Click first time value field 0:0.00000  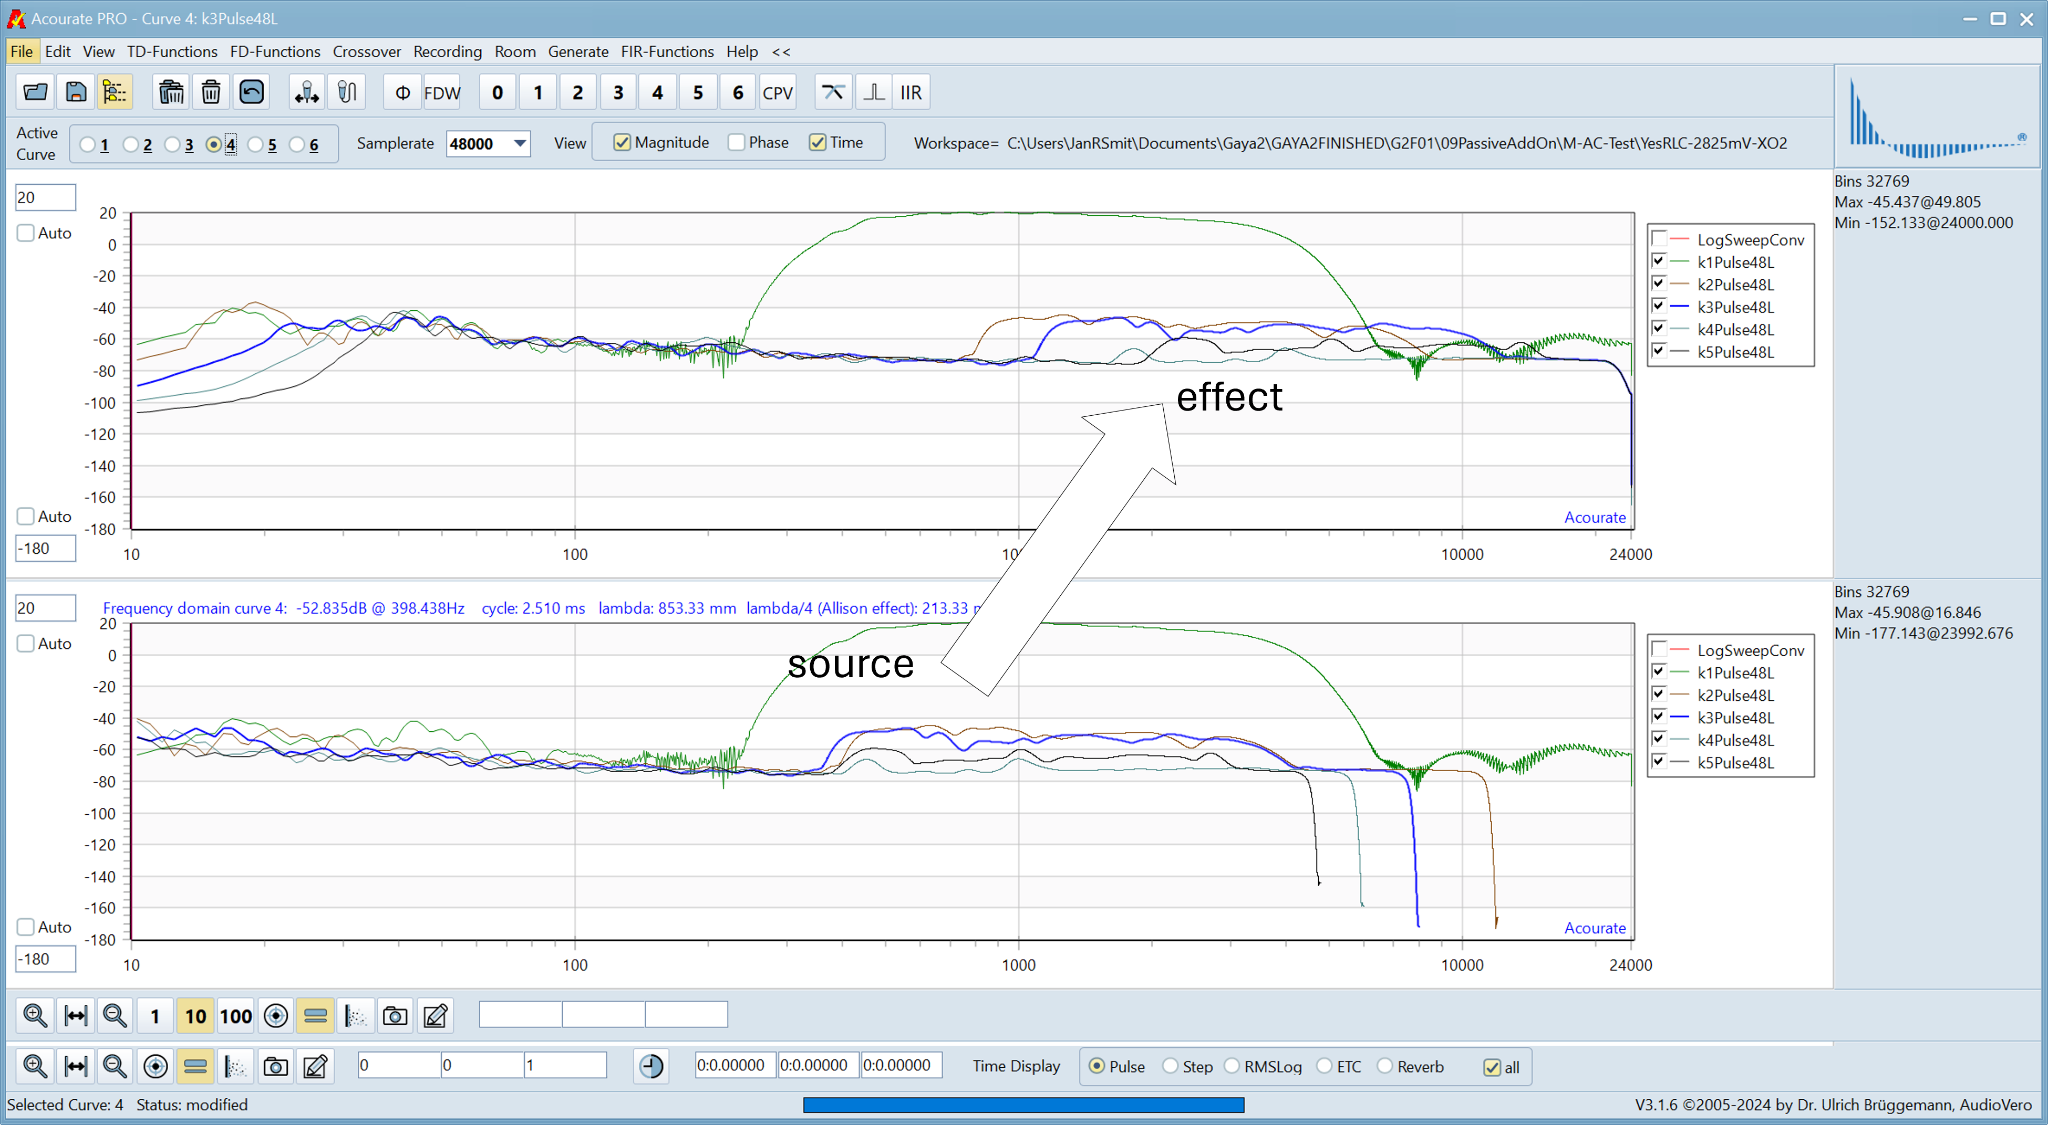735,1066
